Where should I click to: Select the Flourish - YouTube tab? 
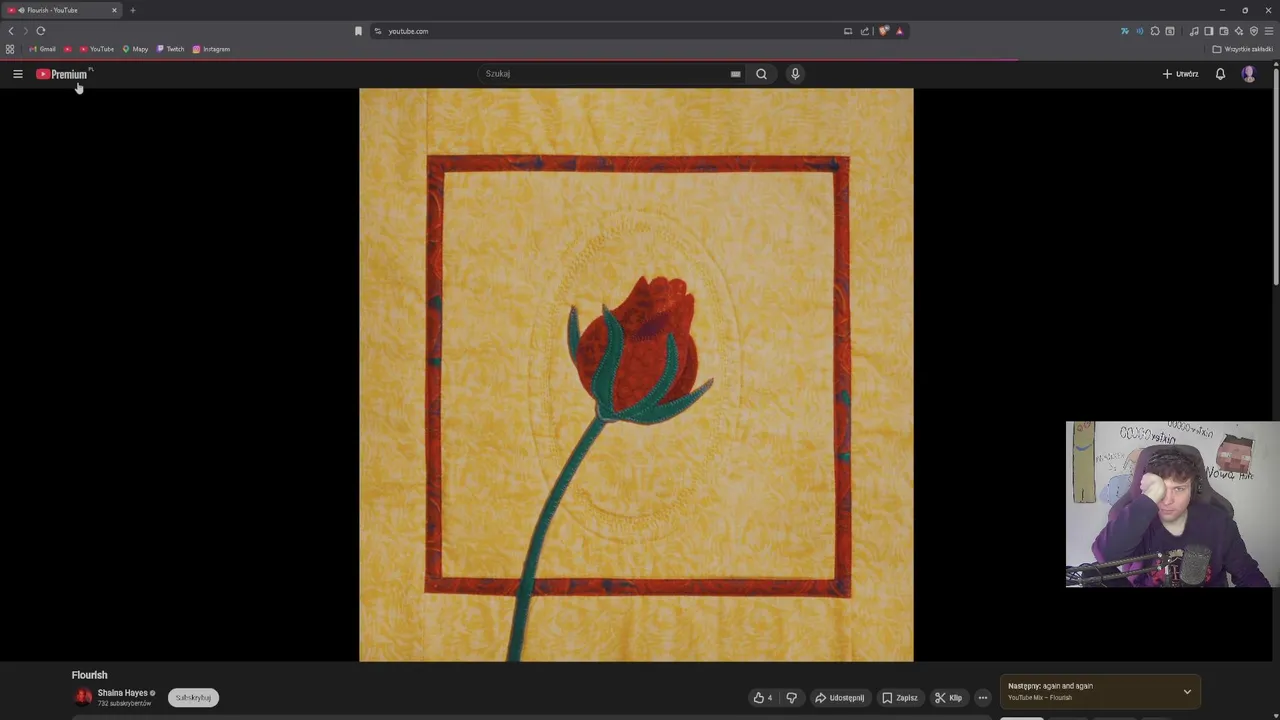pos(62,10)
